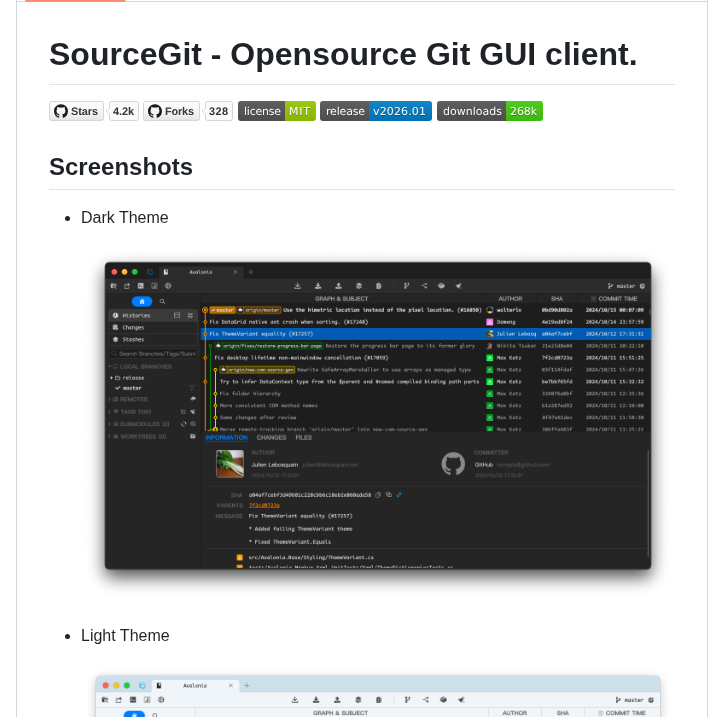Switch to FILES tab in dark theme details
The image size is (724, 717).
(x=303, y=438)
